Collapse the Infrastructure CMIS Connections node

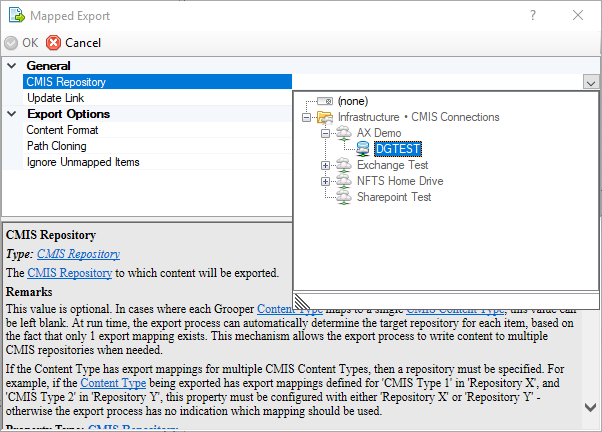(x=306, y=117)
